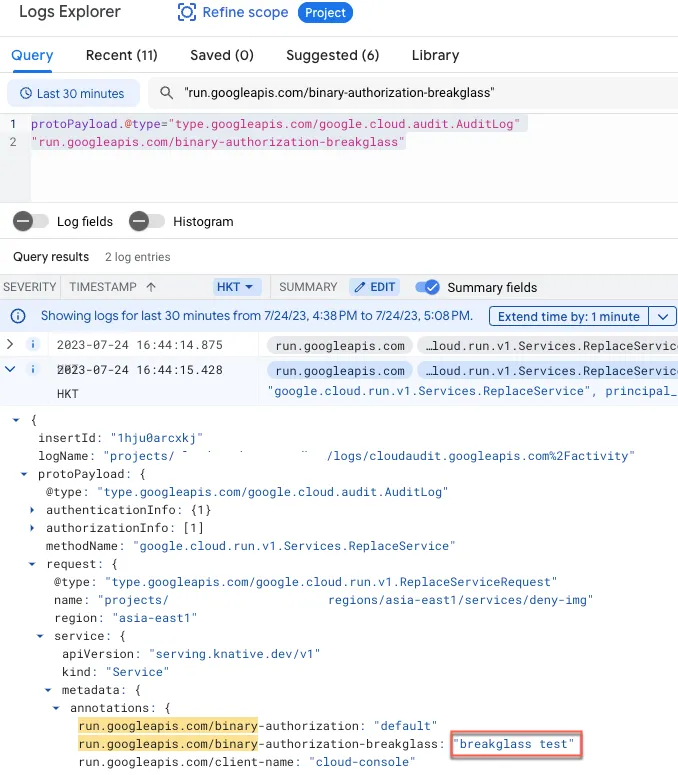This screenshot has height=775, width=678.
Task: Click the client-name value "cloud-console"
Action: click(362, 762)
